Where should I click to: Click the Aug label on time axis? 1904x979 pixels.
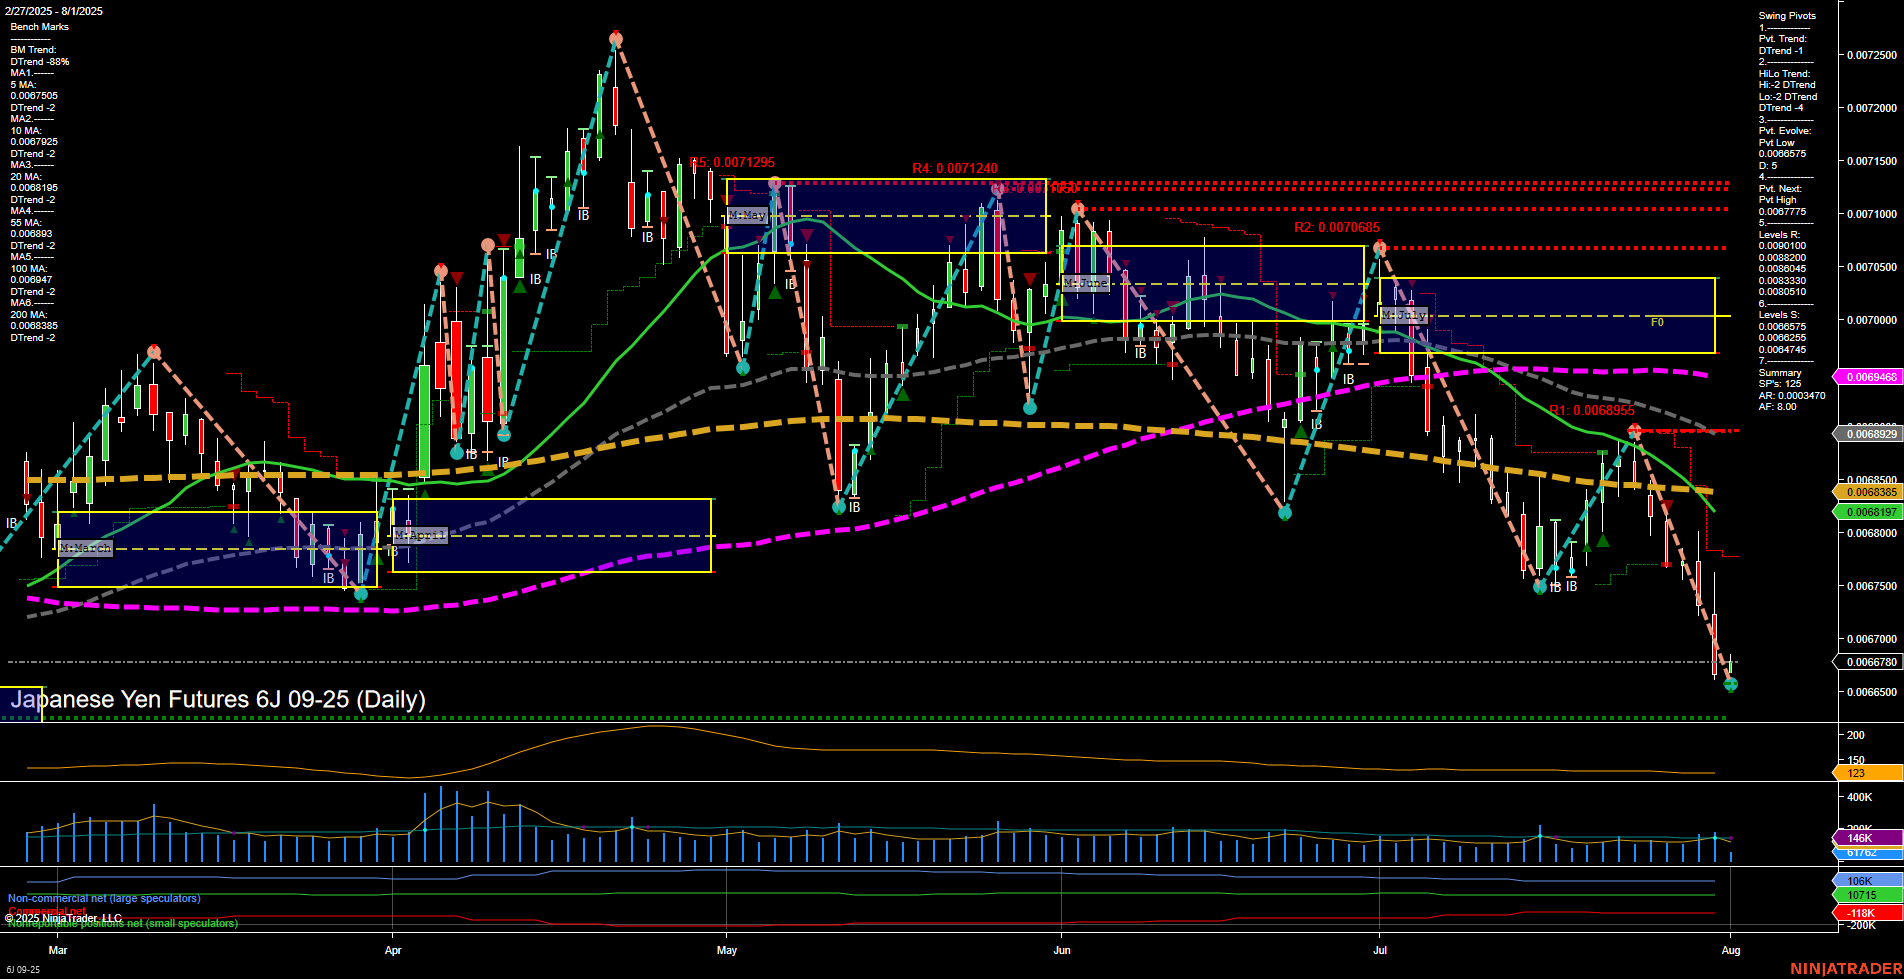tap(1732, 950)
